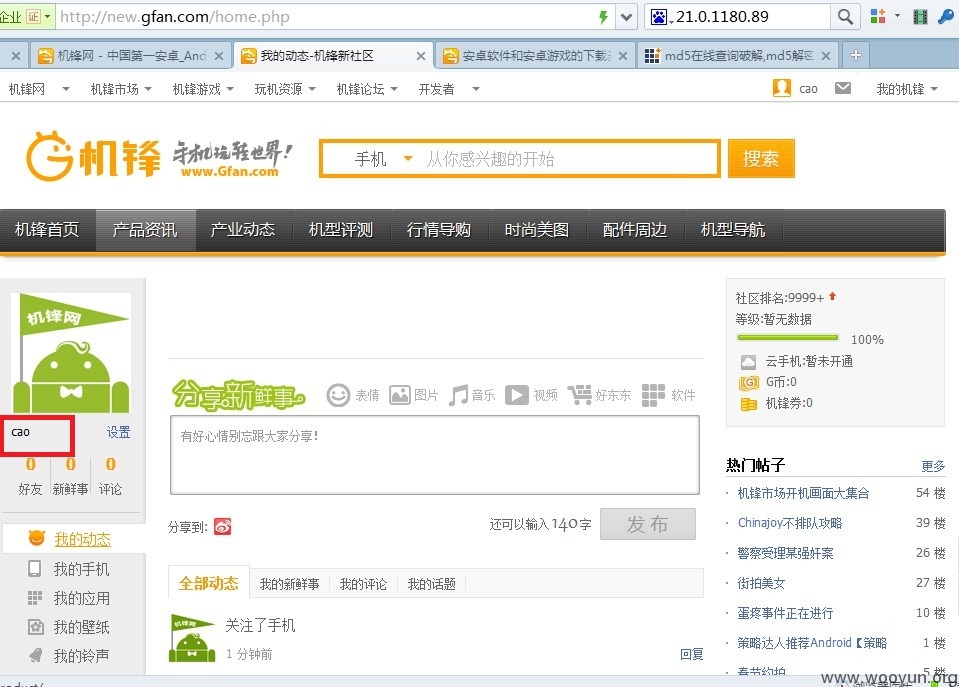Click the 回复 reply link
959x687 pixels.
click(692, 654)
